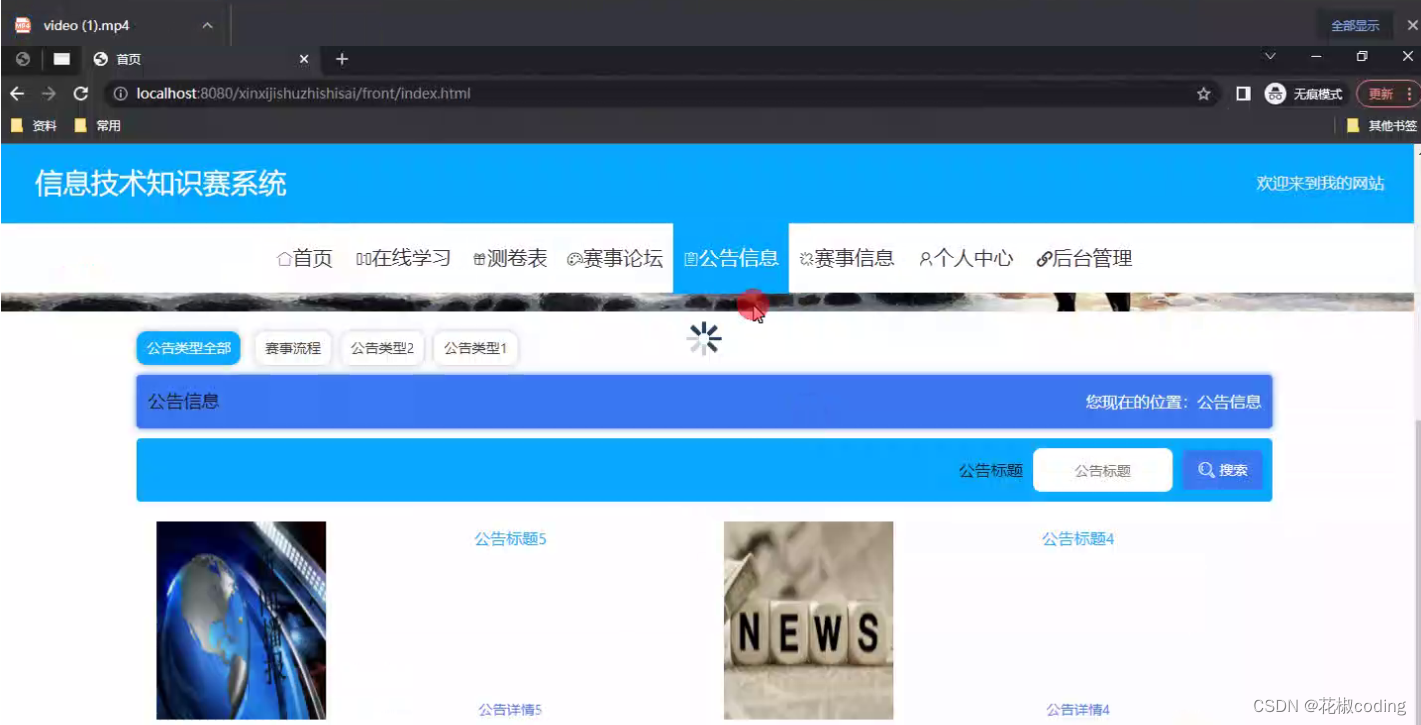The height and width of the screenshot is (725, 1421).
Task: Collapse the video (1).mp4 download chevron
Action: pyautogui.click(x=206, y=24)
